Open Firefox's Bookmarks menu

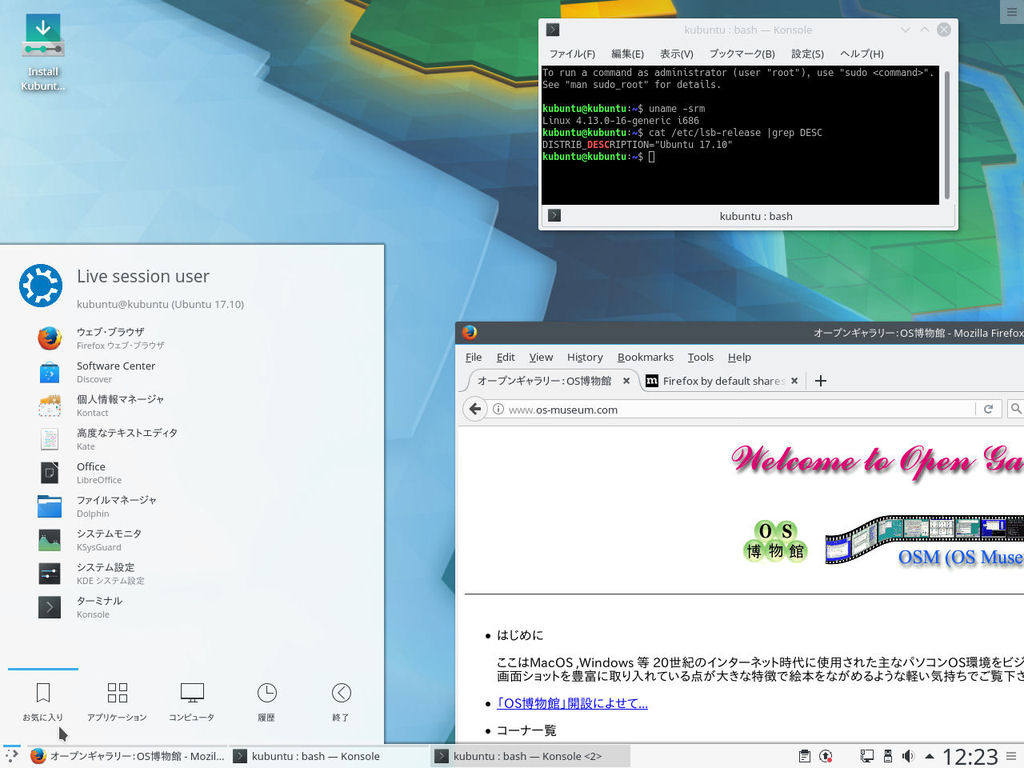point(645,357)
